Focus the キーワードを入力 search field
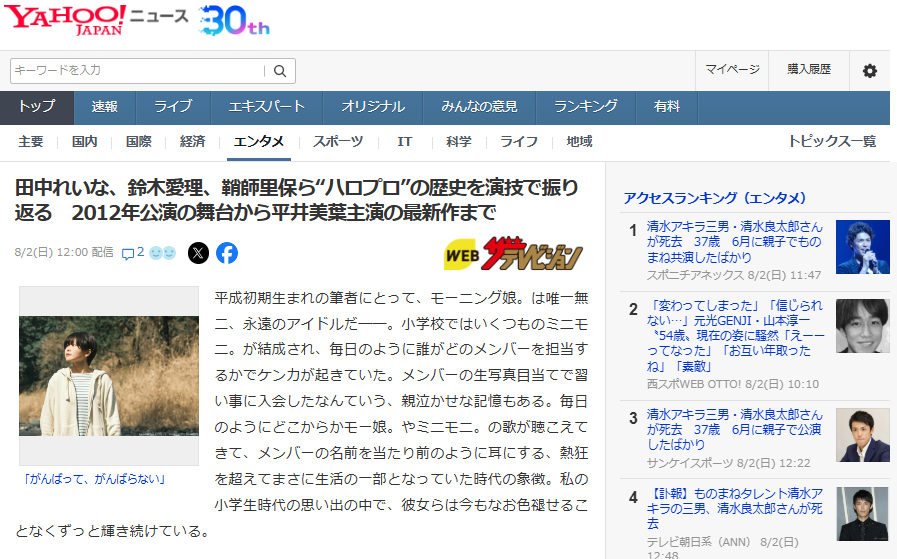Viewport: 897px width, 559px height. [137, 71]
